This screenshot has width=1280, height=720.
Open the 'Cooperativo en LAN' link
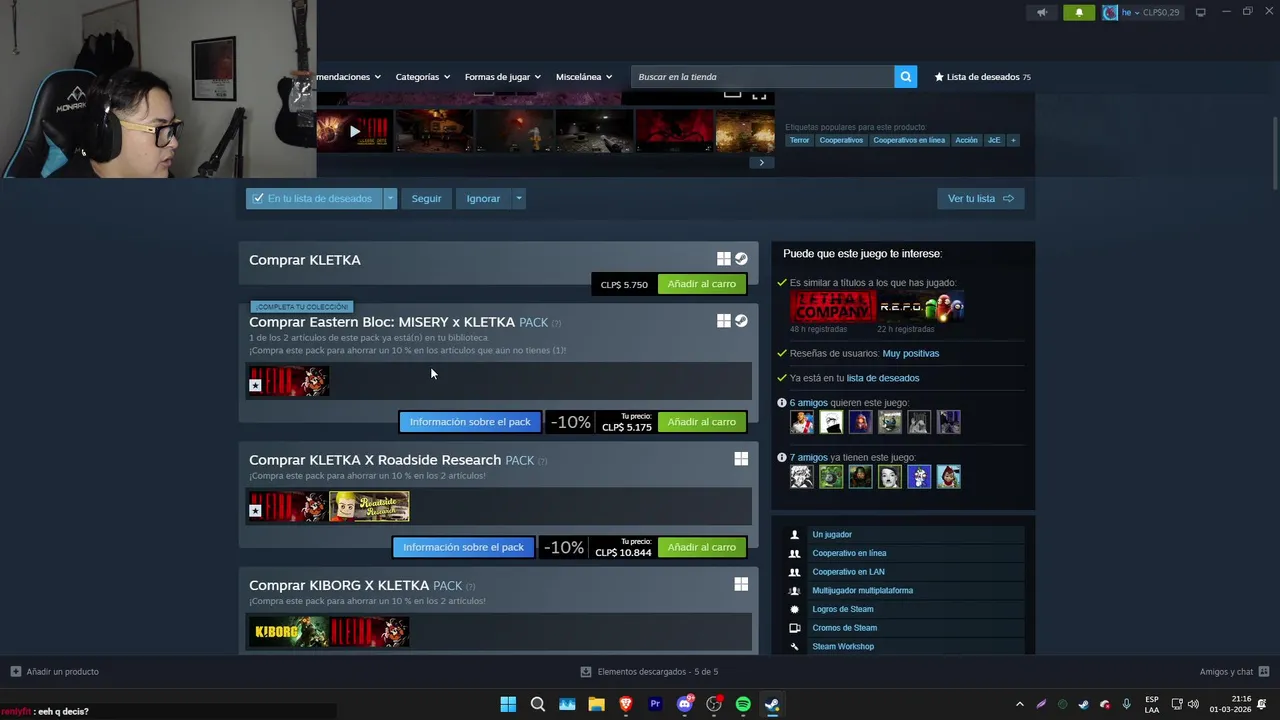tap(848, 572)
